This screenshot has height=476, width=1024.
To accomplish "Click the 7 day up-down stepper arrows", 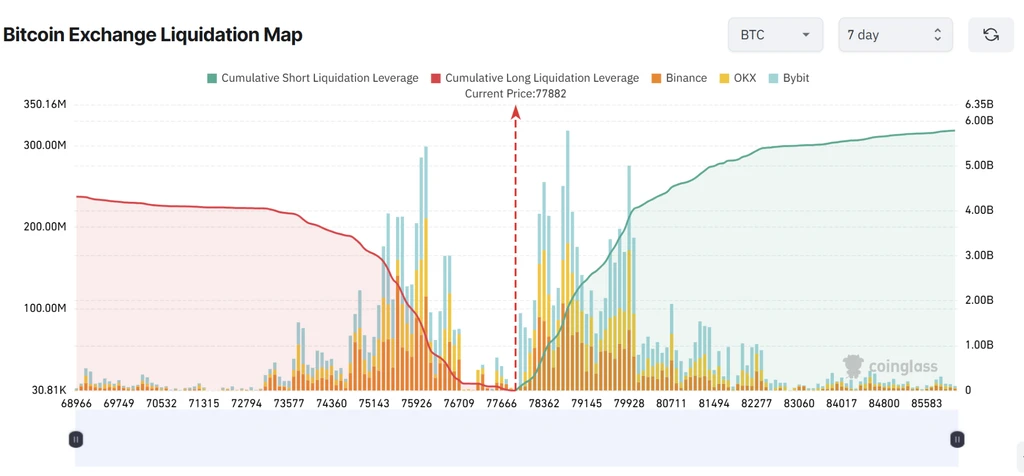I will 938,35.
